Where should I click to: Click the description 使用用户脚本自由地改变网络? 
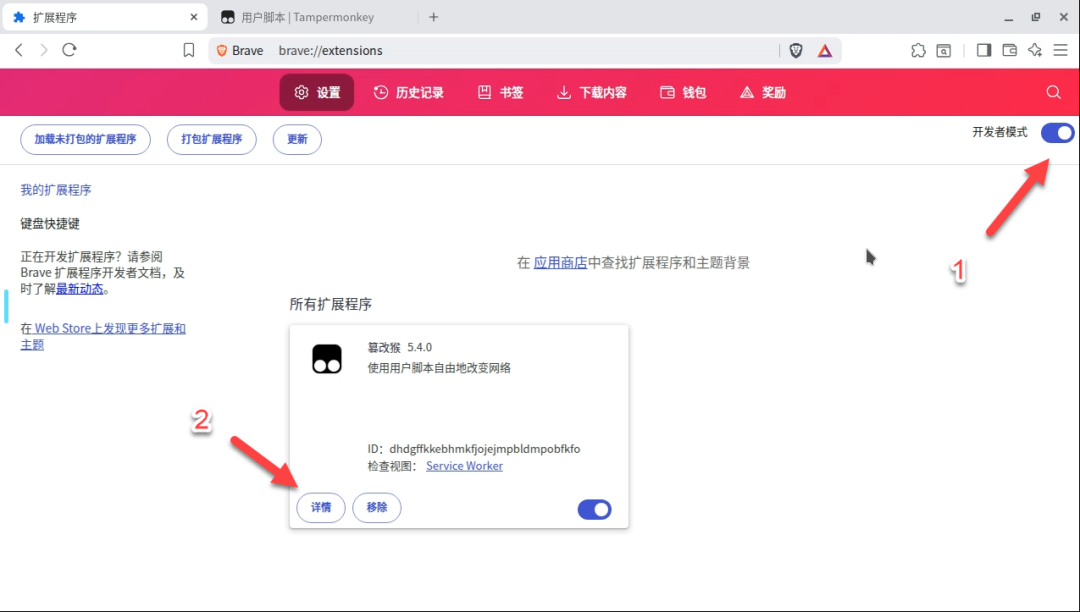[x=439, y=368]
